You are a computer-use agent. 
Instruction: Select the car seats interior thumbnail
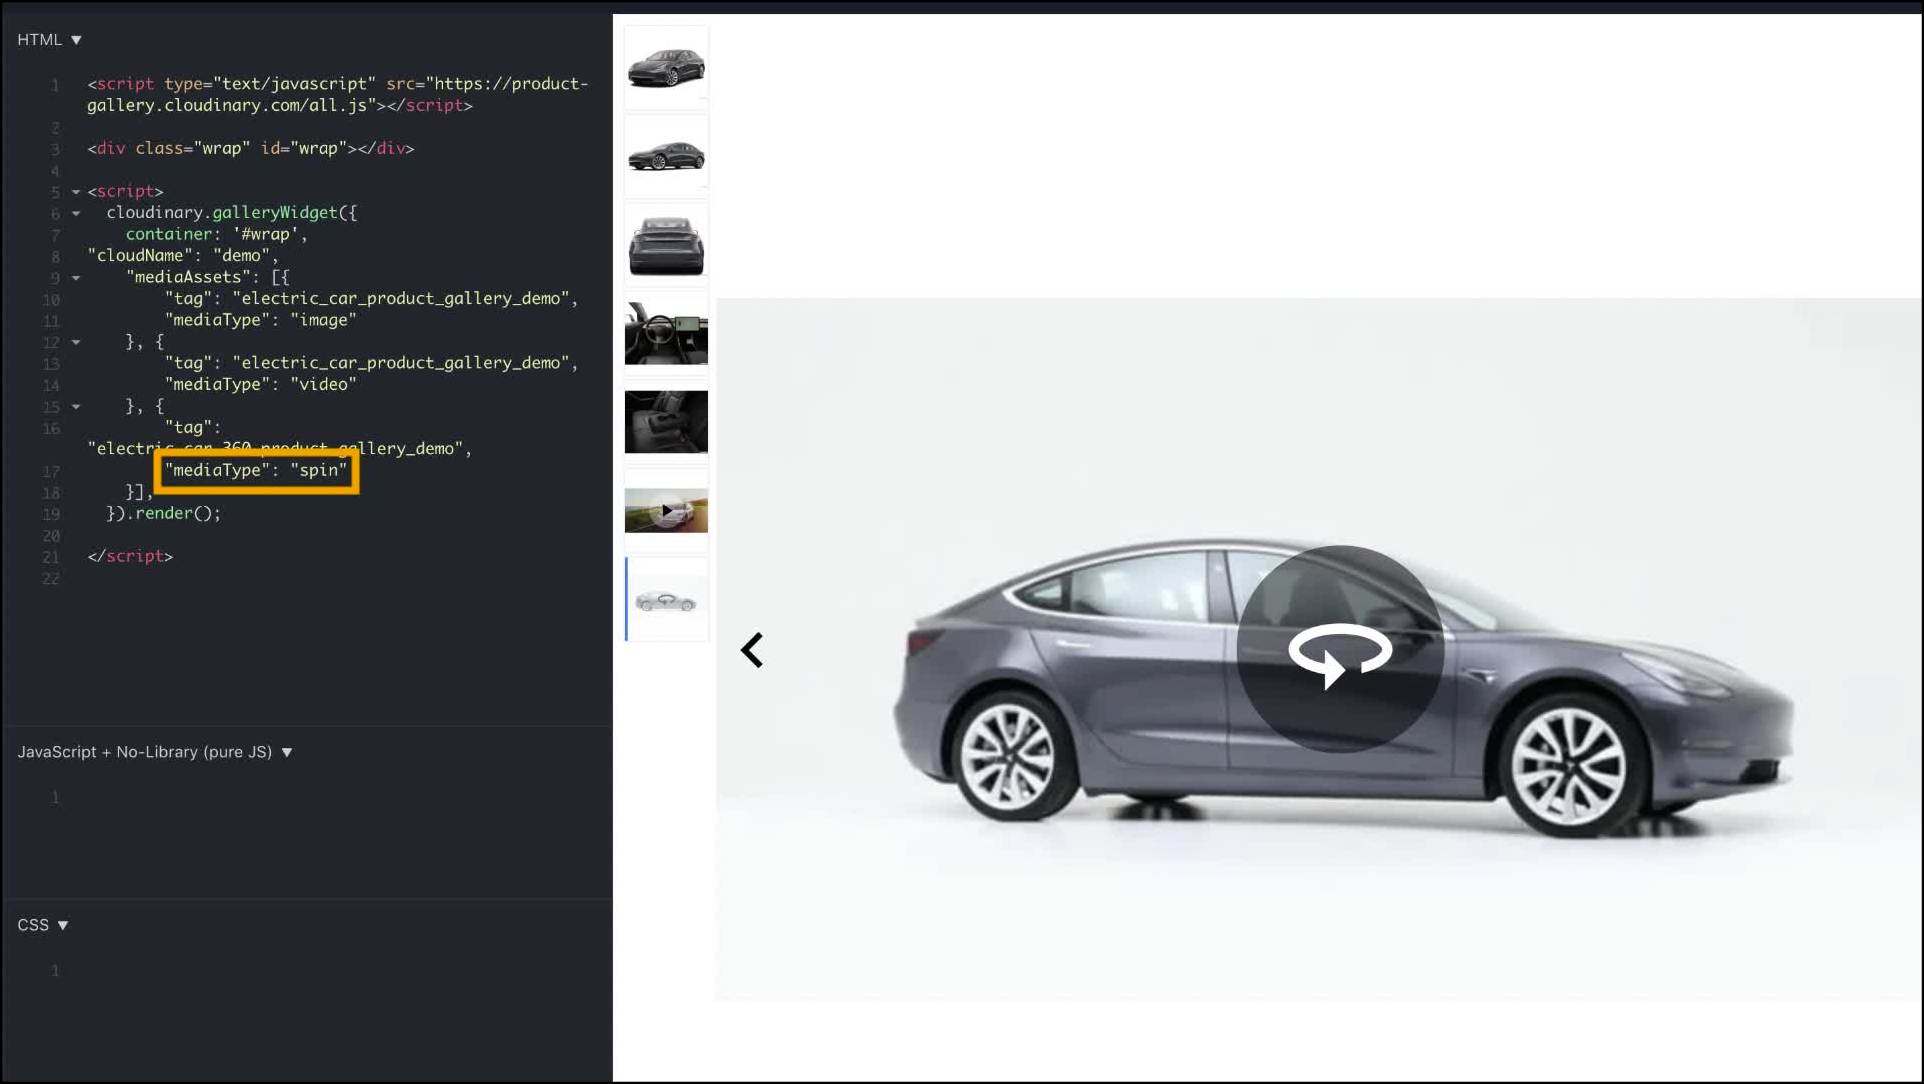coord(665,421)
